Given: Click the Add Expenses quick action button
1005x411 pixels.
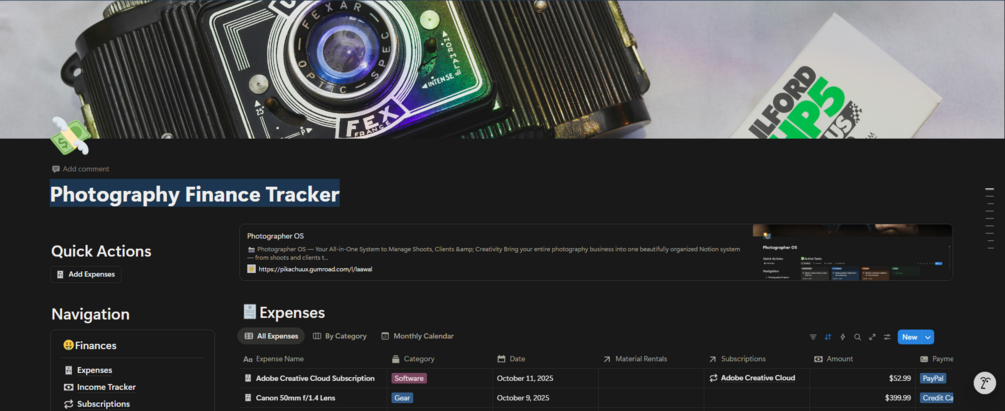Looking at the screenshot, I should click(x=86, y=274).
